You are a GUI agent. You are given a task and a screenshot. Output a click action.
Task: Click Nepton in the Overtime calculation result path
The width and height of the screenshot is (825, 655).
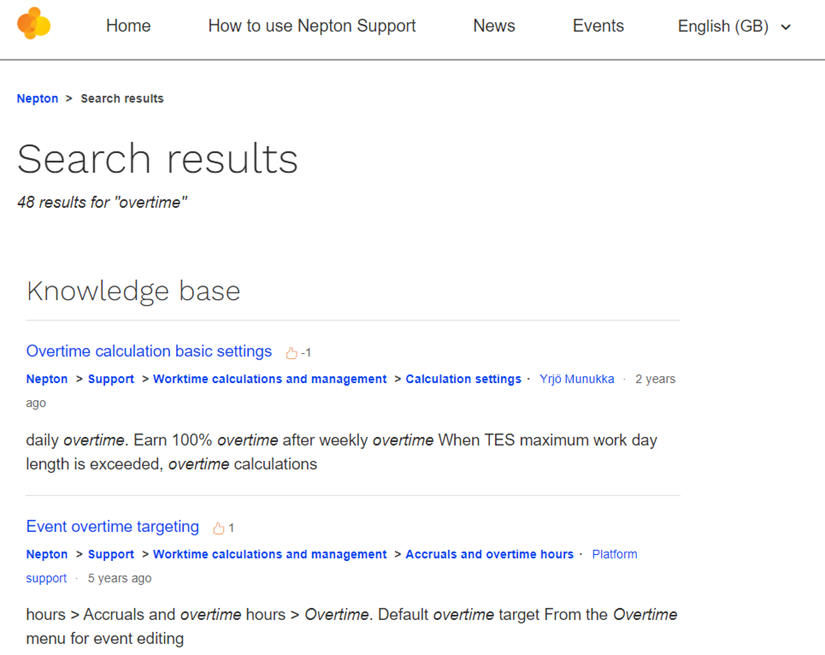[x=47, y=379]
